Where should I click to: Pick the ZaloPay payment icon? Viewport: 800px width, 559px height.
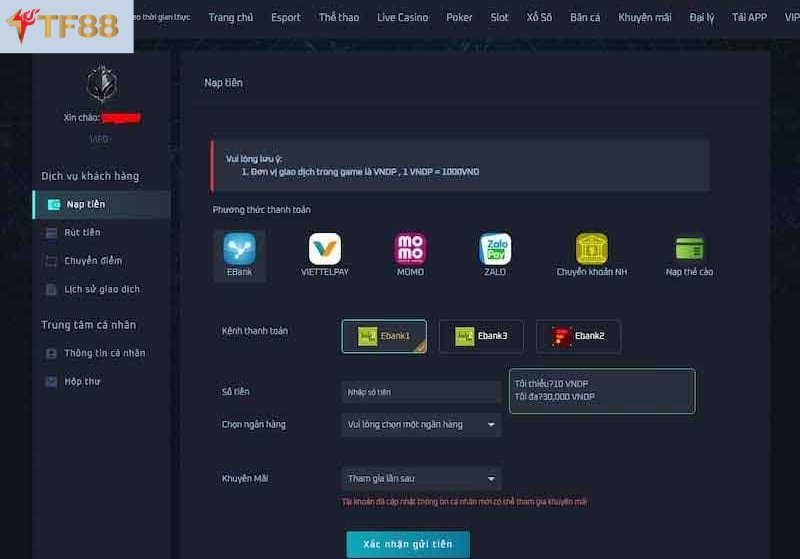pos(495,248)
